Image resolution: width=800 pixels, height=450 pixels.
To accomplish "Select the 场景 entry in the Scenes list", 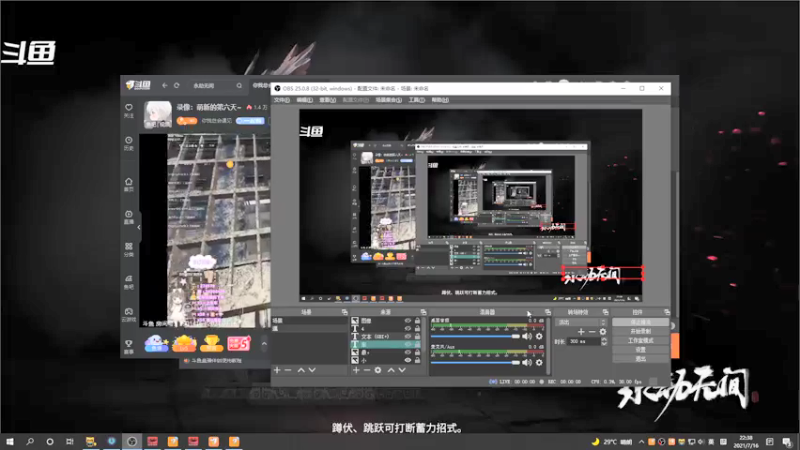I will click(310, 321).
